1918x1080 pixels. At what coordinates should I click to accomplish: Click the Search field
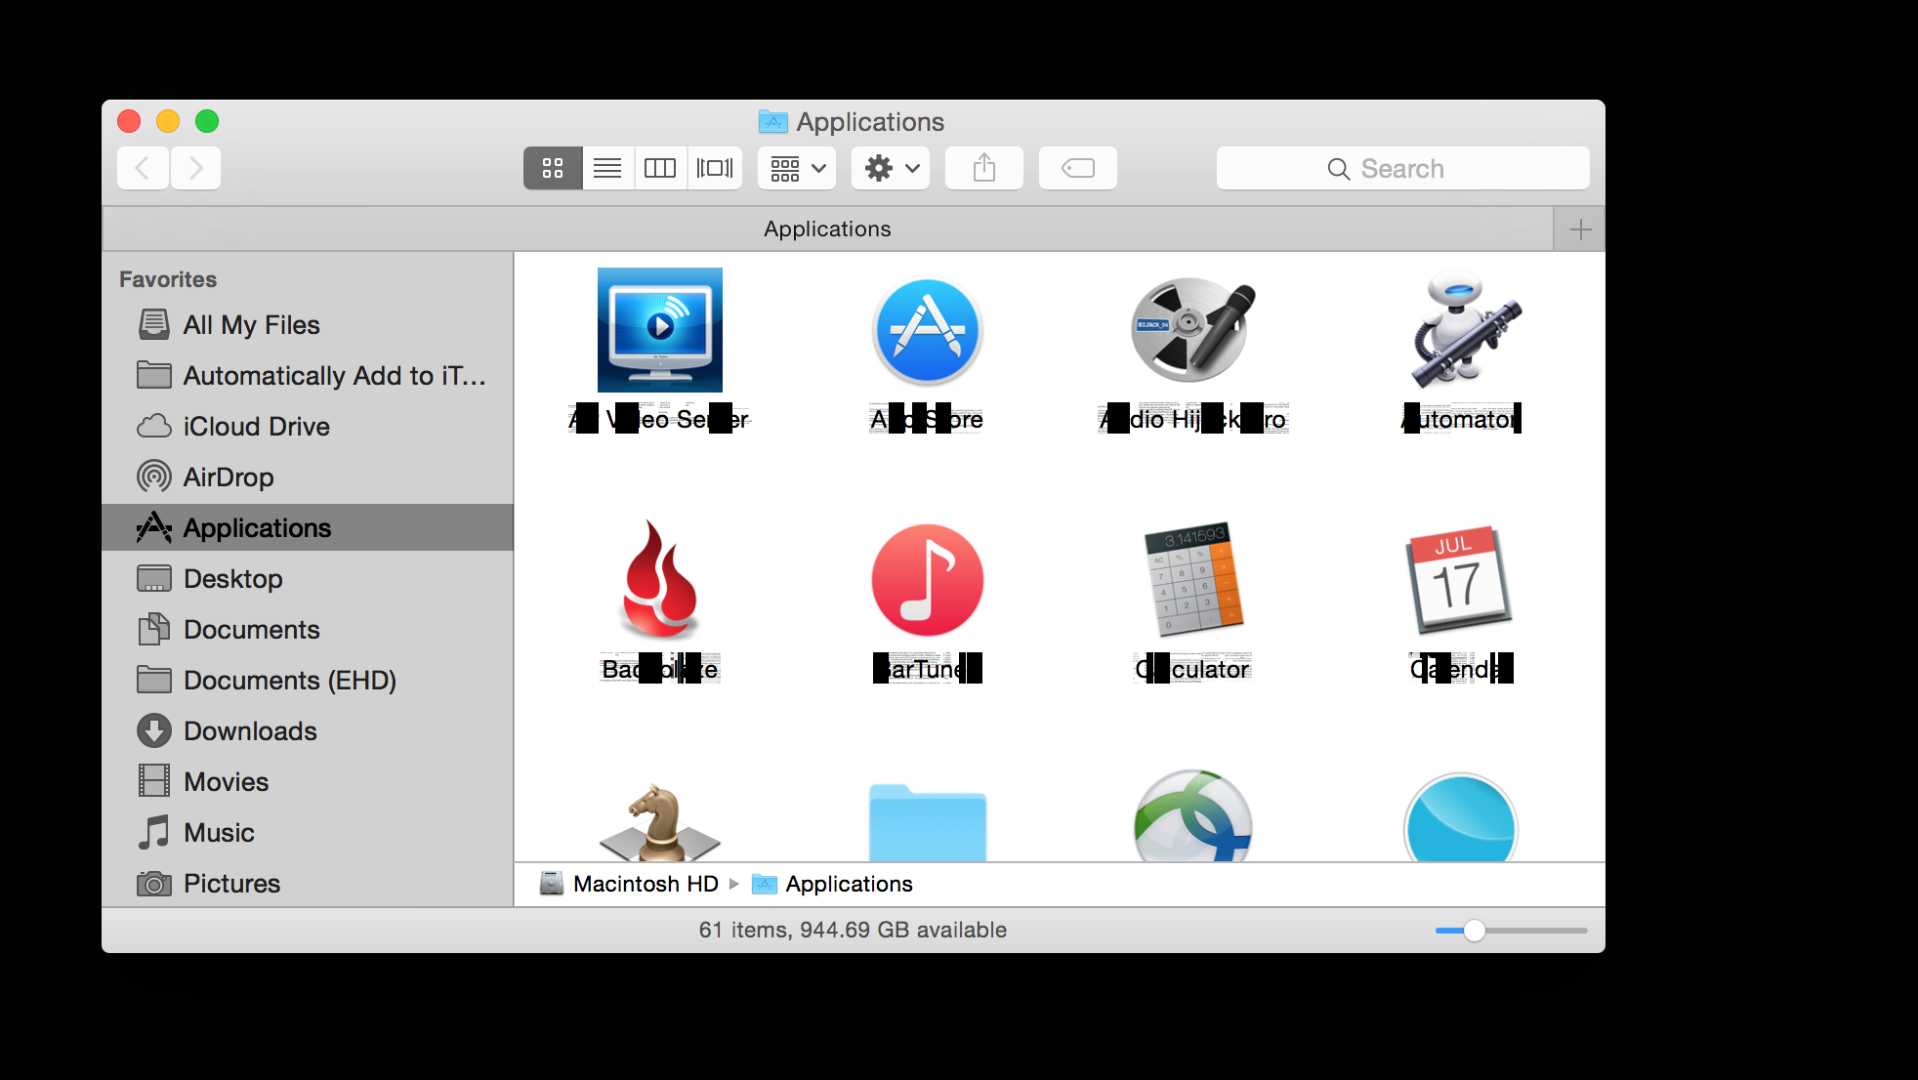click(1403, 168)
